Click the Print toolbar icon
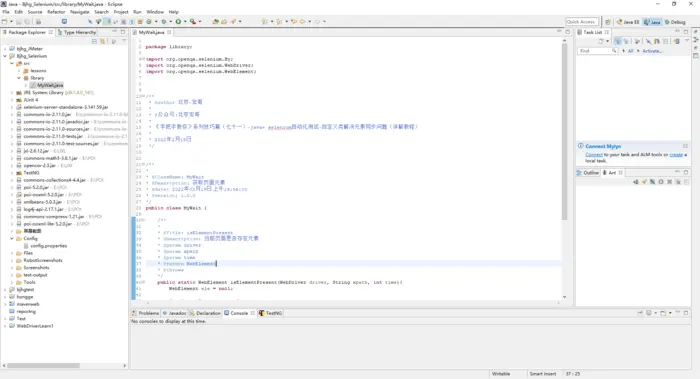Image resolution: width=700 pixels, height=379 pixels. pos(38,21)
